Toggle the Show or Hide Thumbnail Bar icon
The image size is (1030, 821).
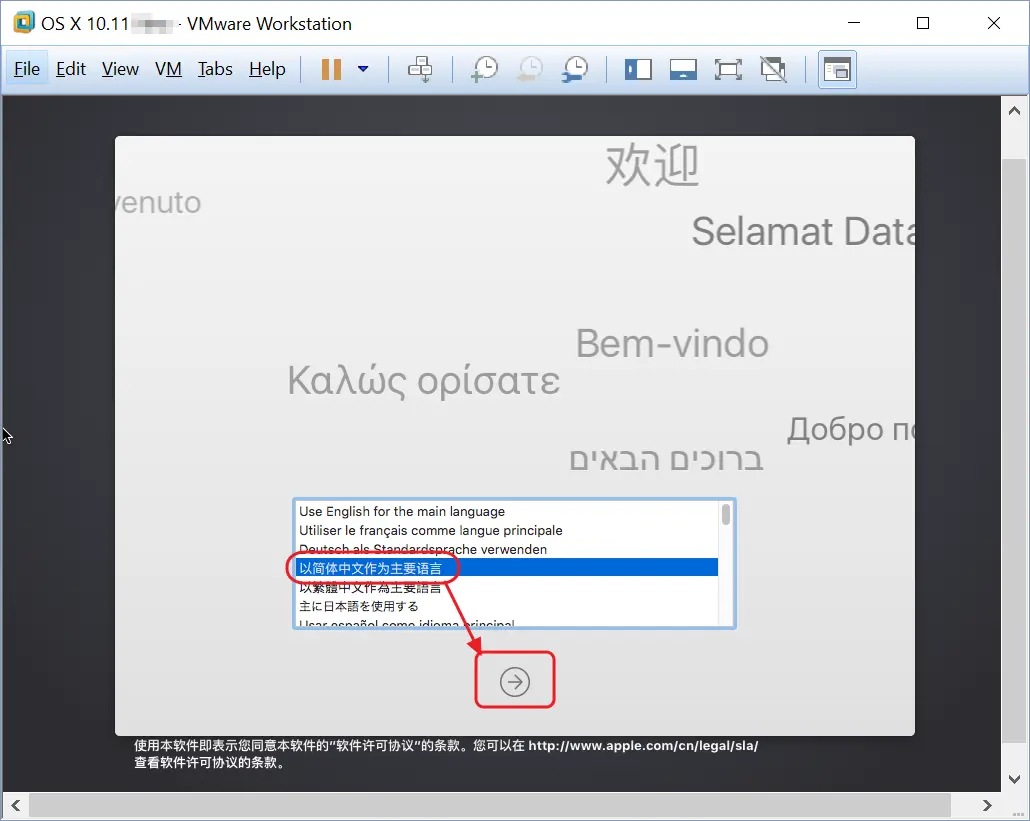[683, 69]
